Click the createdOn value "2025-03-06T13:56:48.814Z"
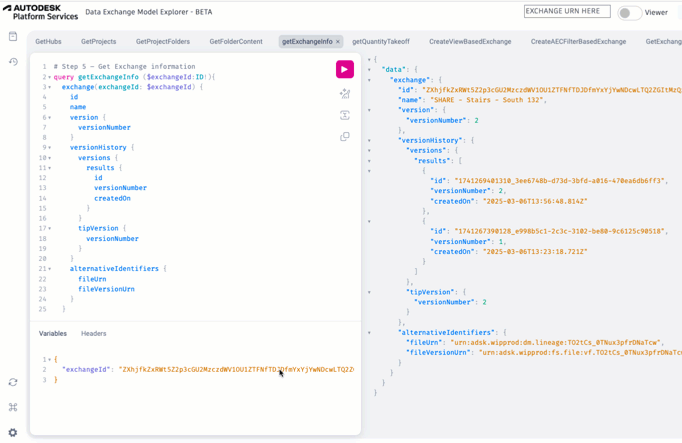The height and width of the screenshot is (443, 682). coord(535,201)
